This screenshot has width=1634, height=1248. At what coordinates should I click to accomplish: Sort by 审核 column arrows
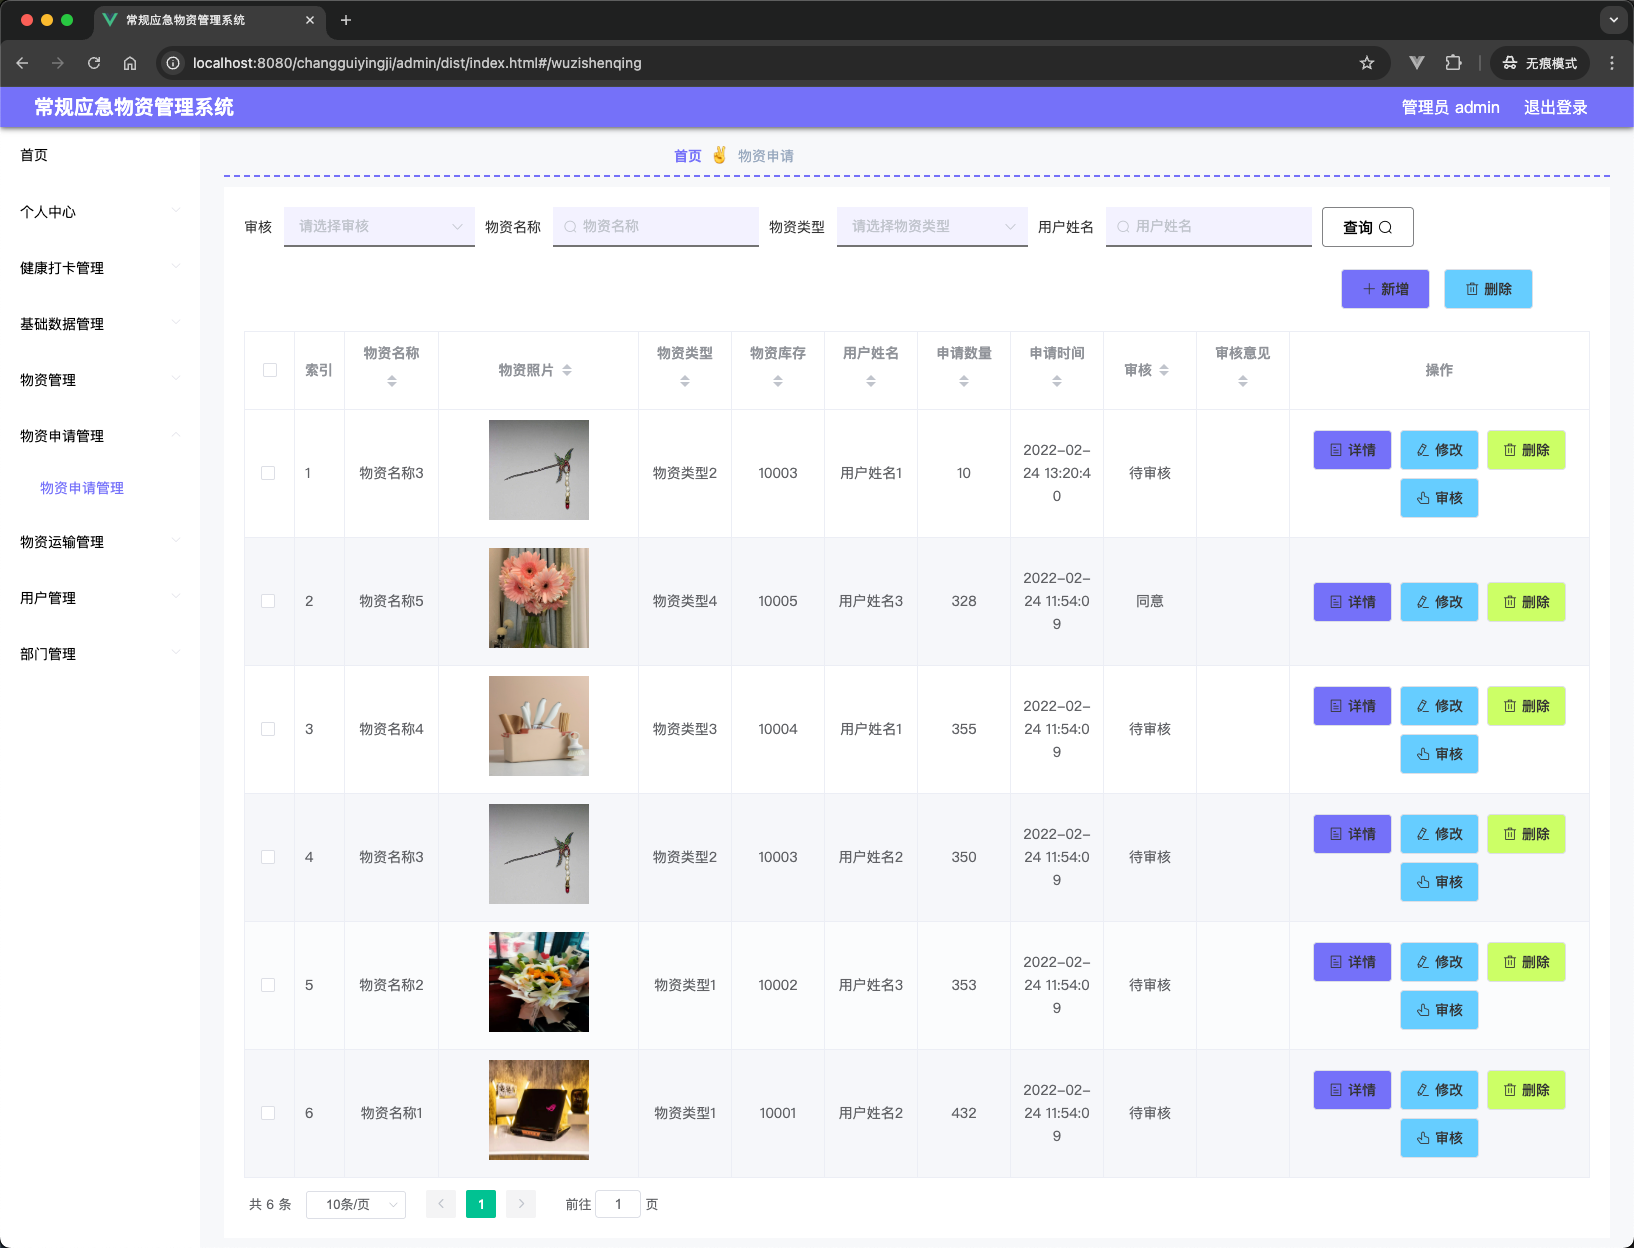pyautogui.click(x=1164, y=370)
